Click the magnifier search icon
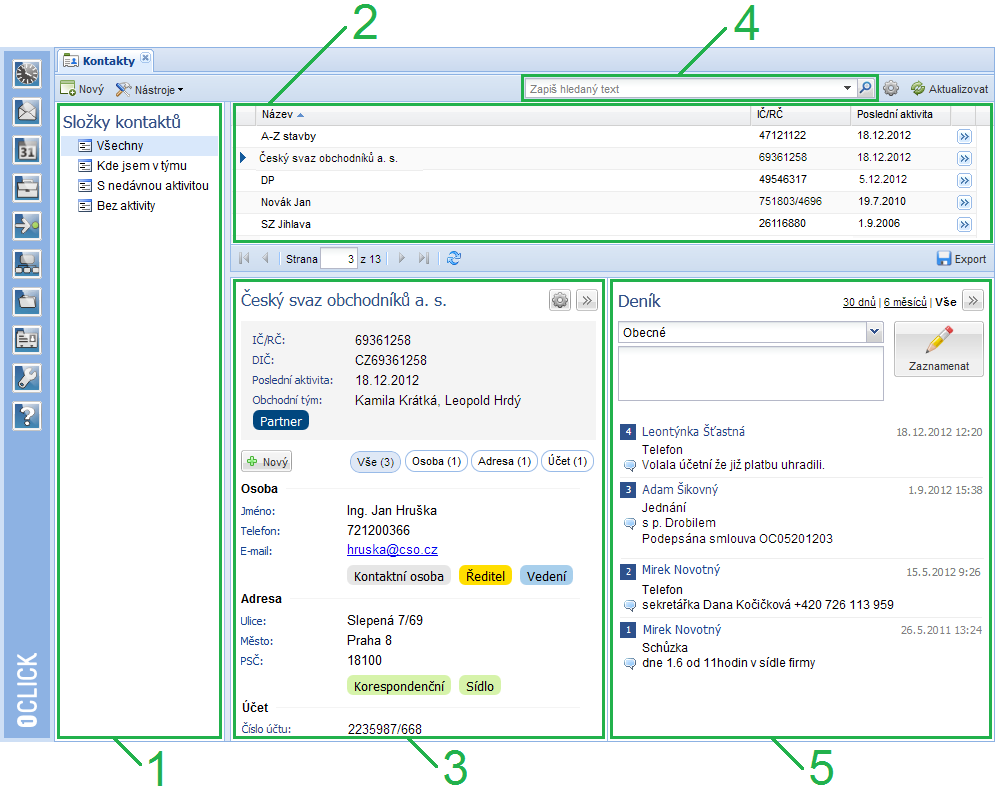The height and width of the screenshot is (790, 995). pyautogui.click(x=866, y=88)
